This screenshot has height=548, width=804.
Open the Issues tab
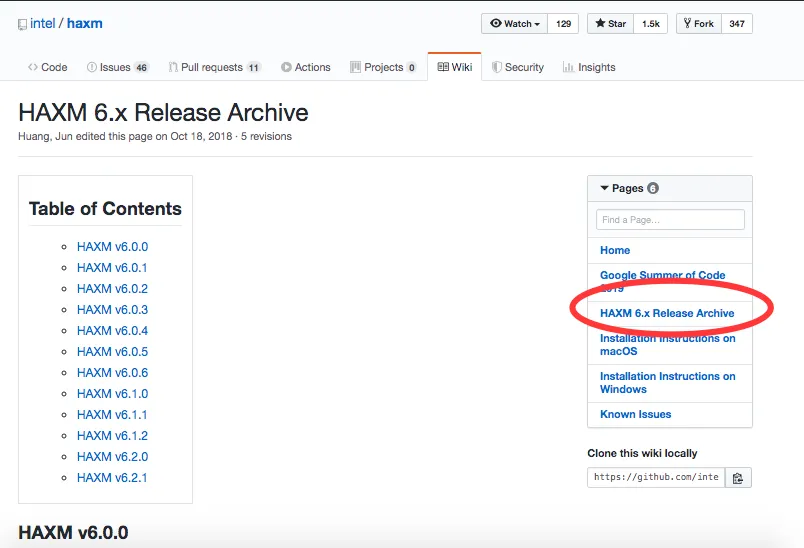(x=118, y=67)
